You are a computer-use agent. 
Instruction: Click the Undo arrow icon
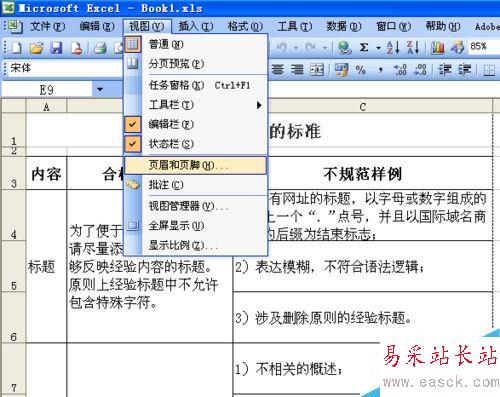click(282, 48)
